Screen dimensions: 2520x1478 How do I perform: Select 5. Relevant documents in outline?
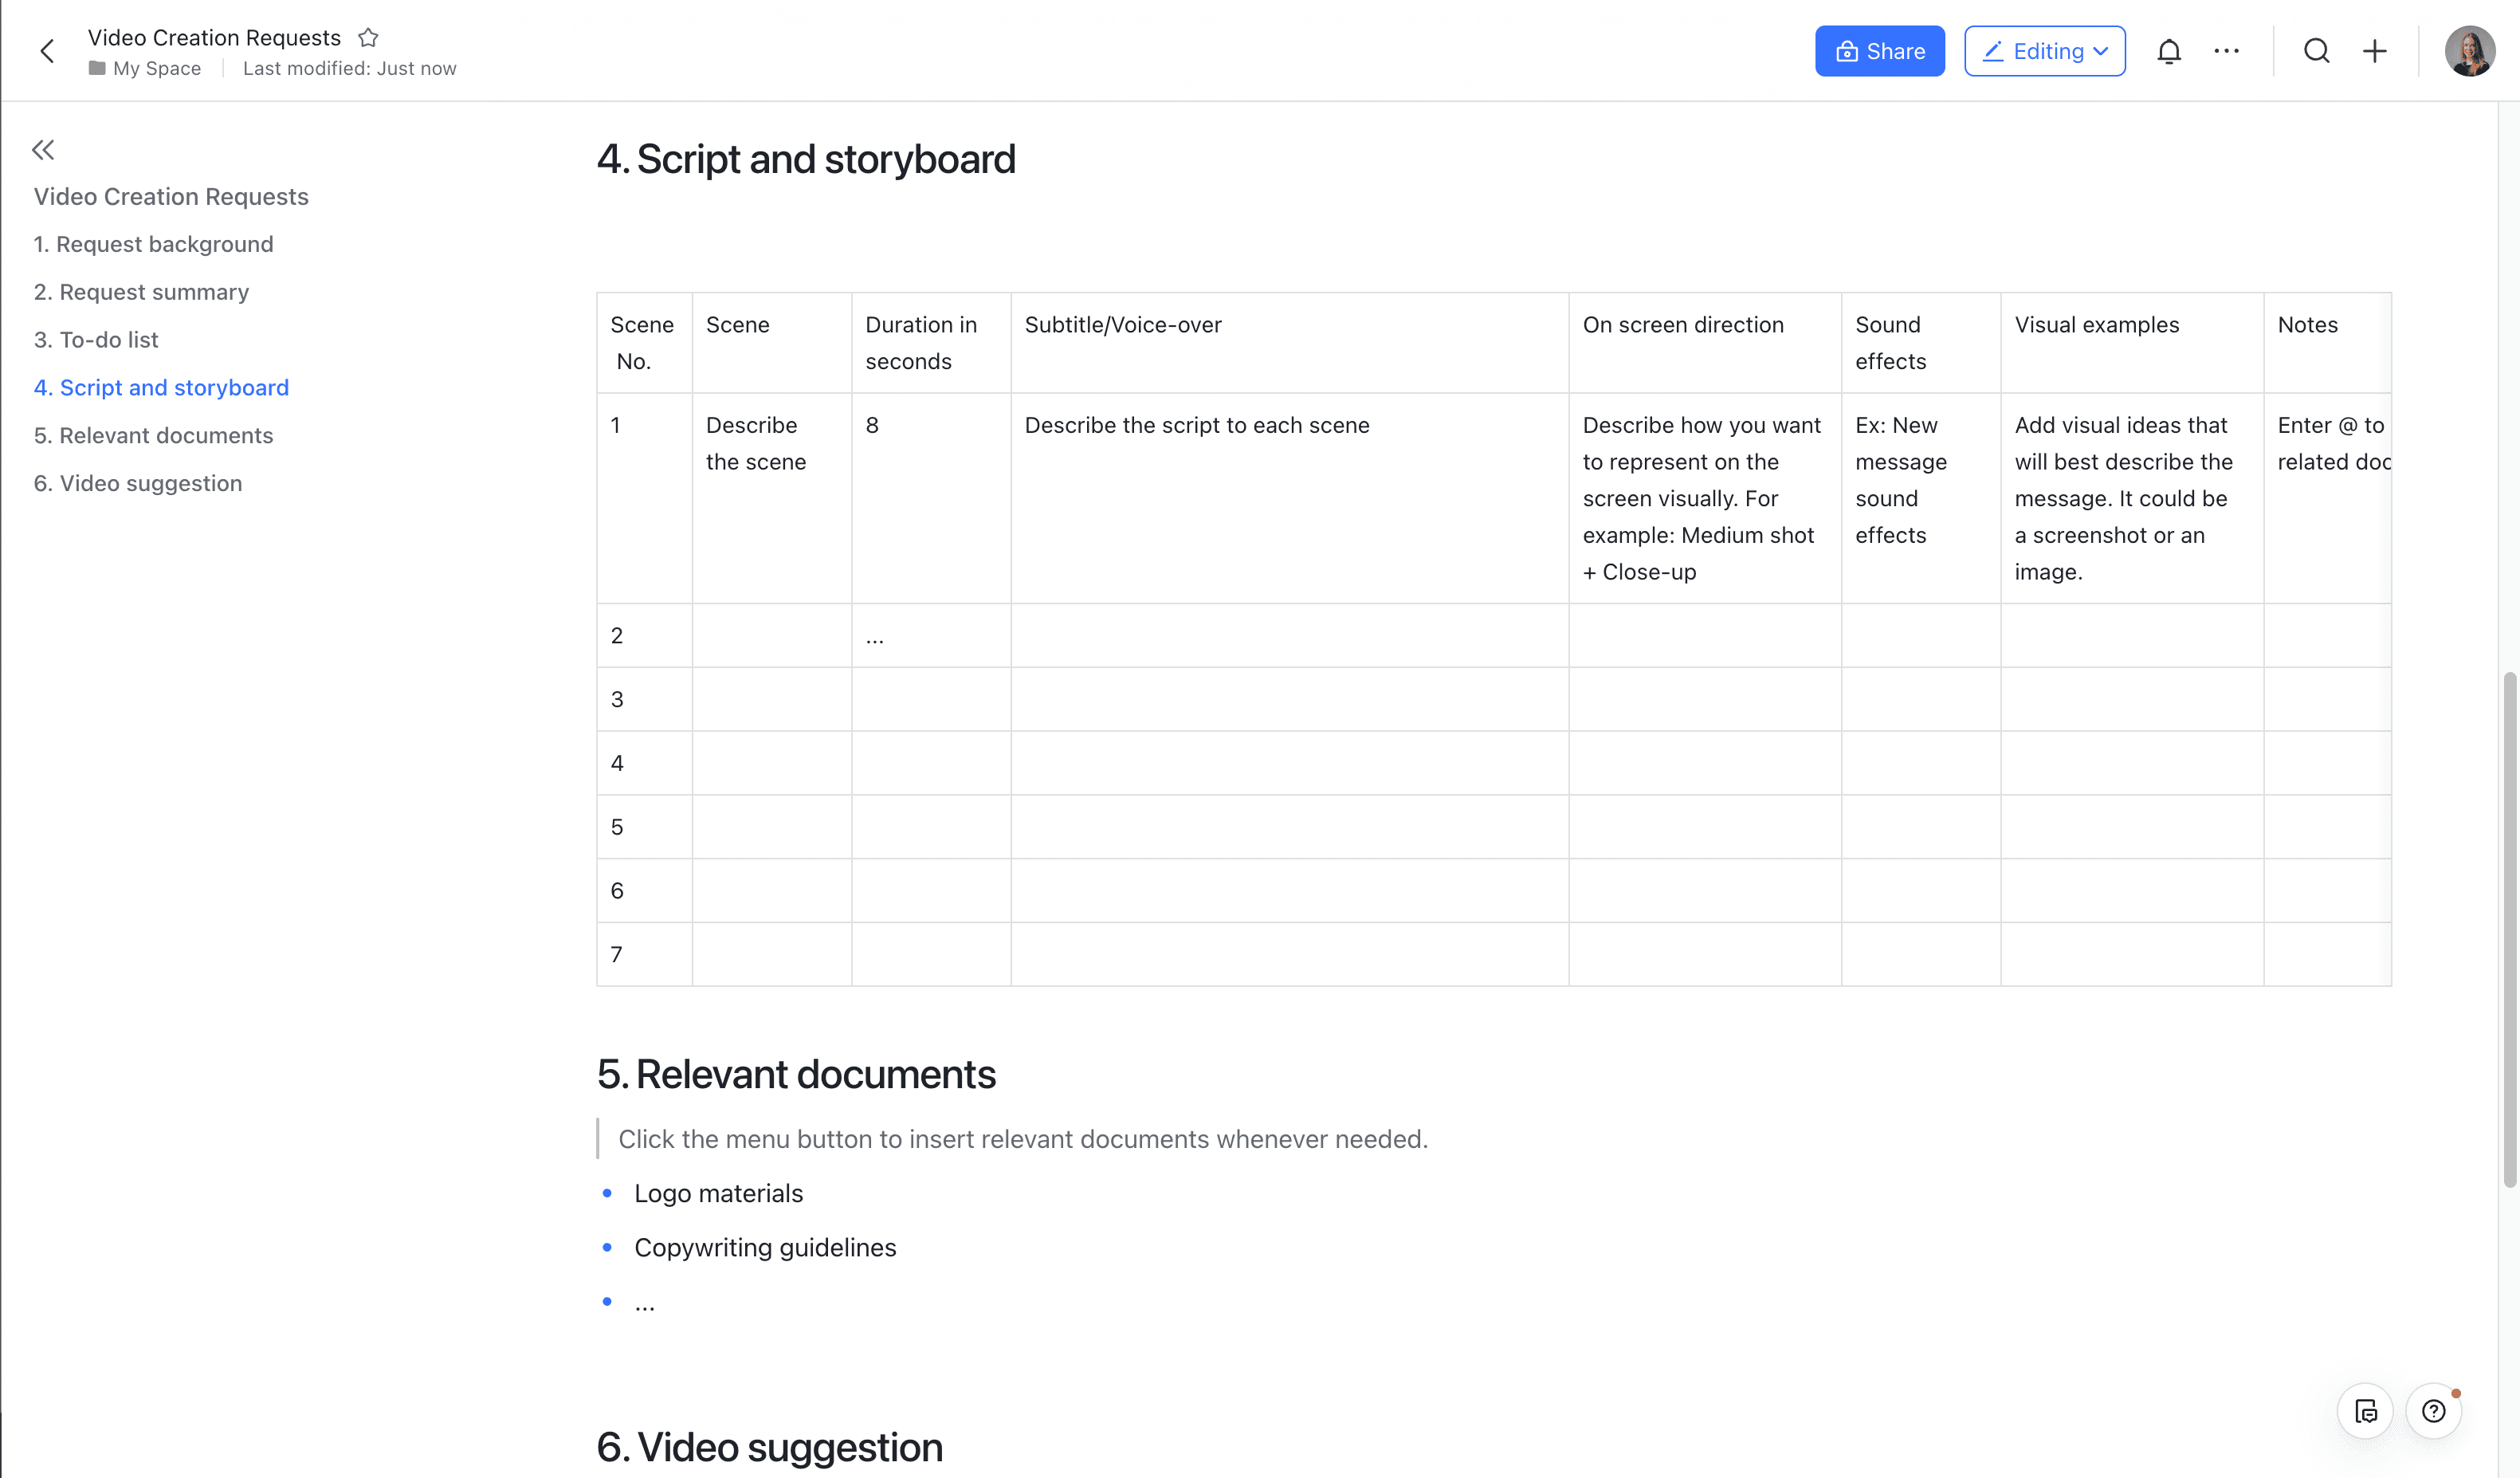153,435
